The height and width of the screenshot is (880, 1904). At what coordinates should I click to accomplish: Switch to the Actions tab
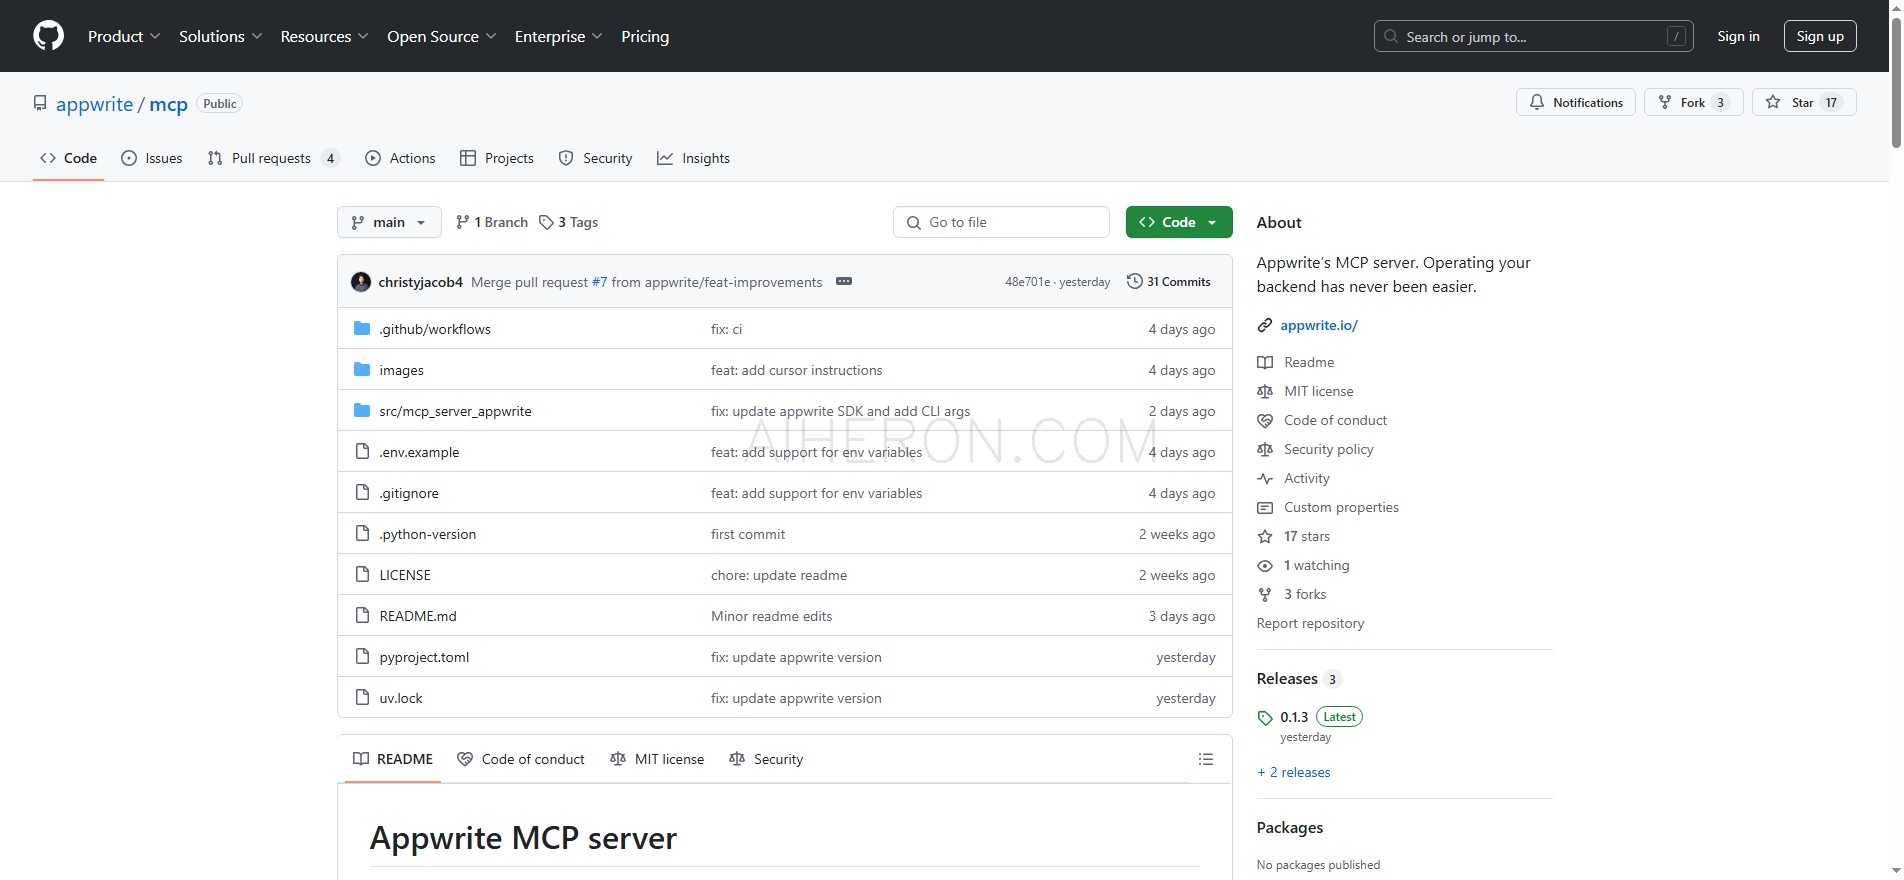pos(400,158)
